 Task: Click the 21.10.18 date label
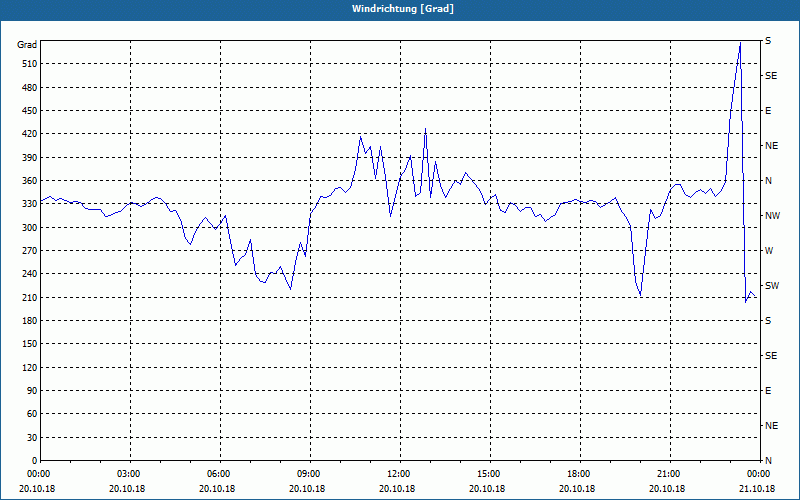(x=757, y=489)
